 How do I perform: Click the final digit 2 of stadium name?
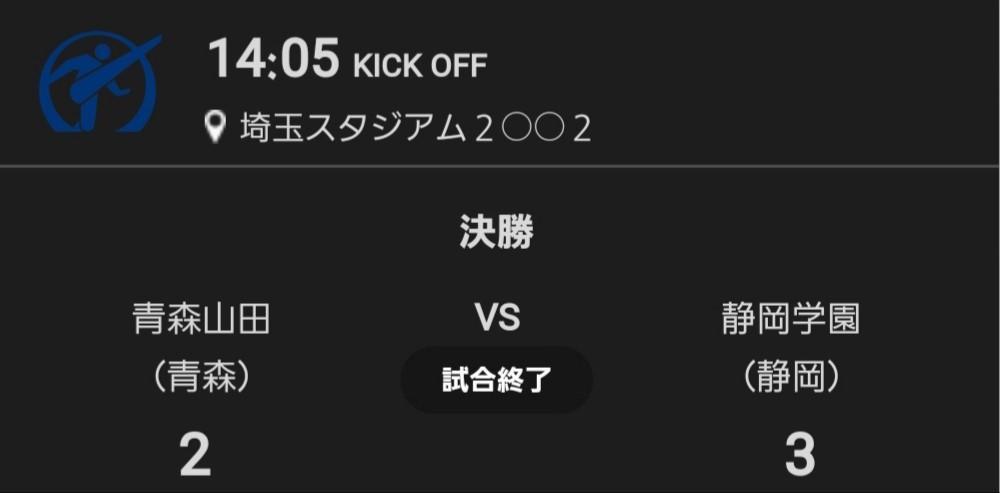[581, 129]
